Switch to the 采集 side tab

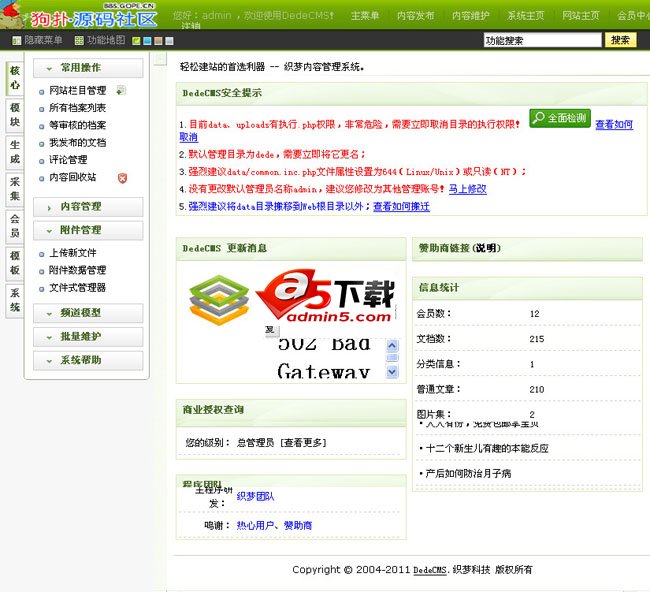point(15,189)
